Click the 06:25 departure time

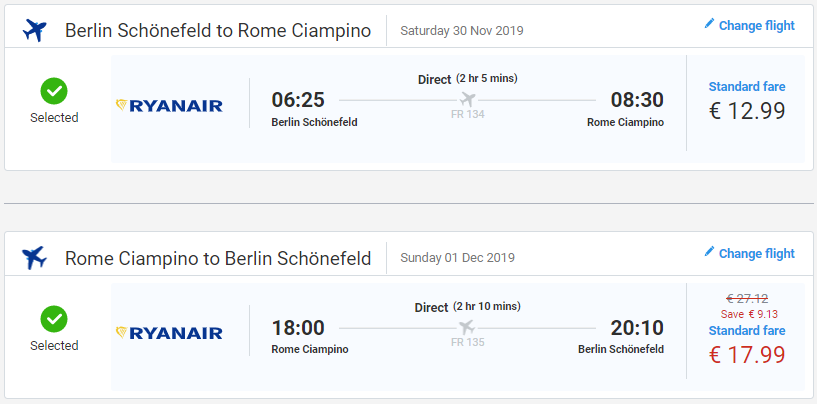point(298,100)
